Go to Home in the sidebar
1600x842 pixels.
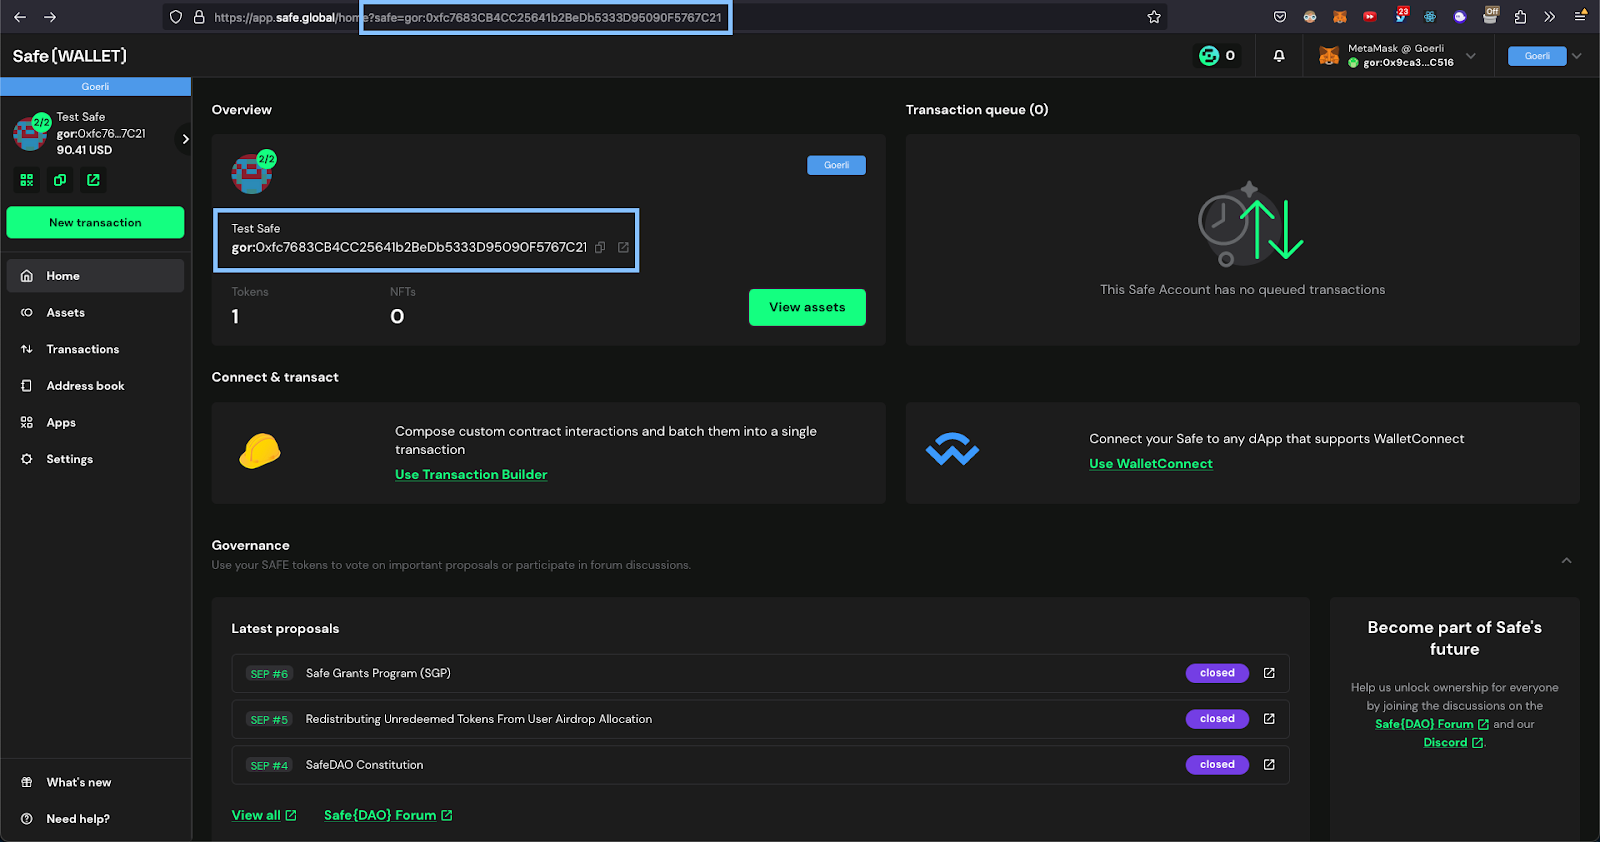coord(95,276)
